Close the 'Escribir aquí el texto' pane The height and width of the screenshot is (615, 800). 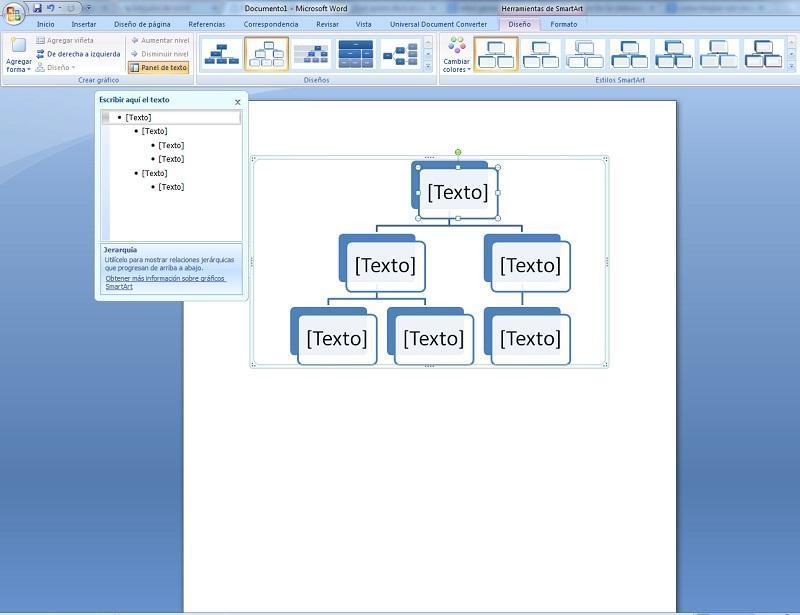(237, 102)
